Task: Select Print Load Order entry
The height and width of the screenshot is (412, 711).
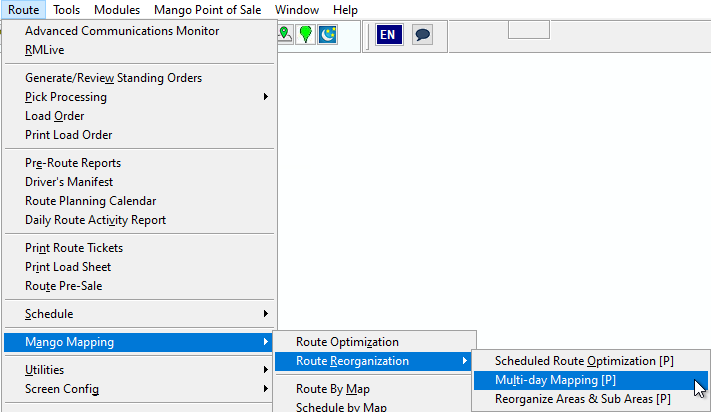Action: point(140,135)
